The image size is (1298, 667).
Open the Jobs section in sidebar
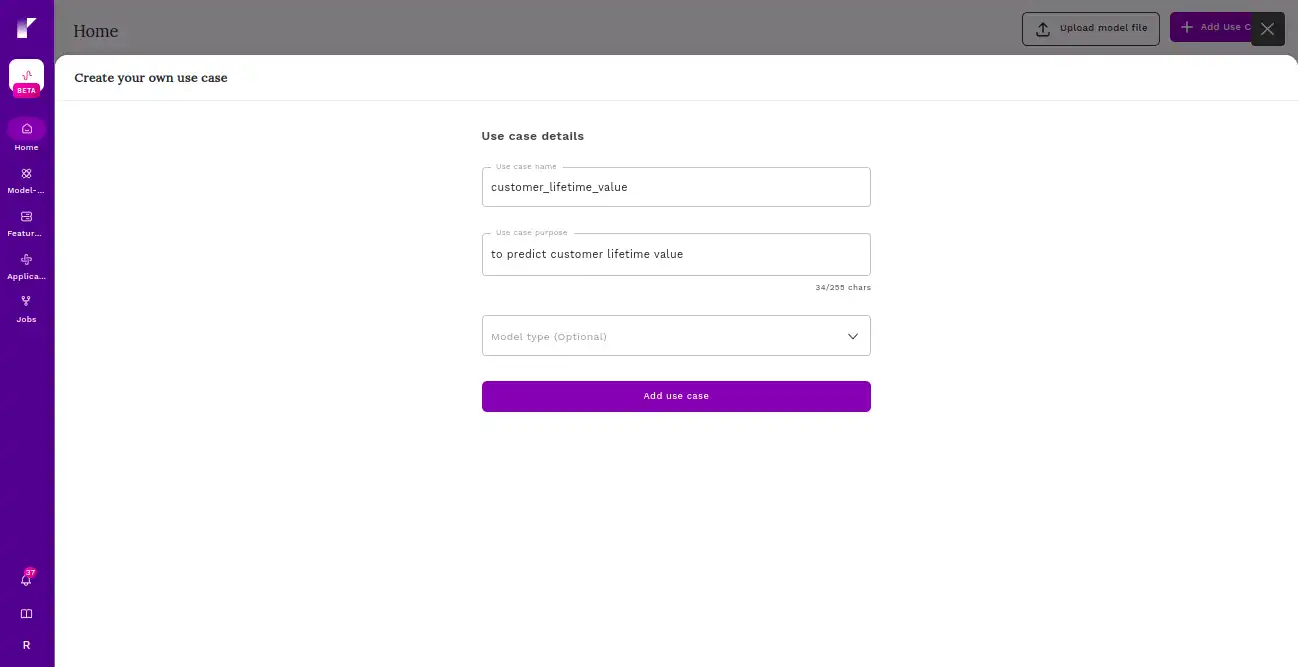click(x=26, y=309)
